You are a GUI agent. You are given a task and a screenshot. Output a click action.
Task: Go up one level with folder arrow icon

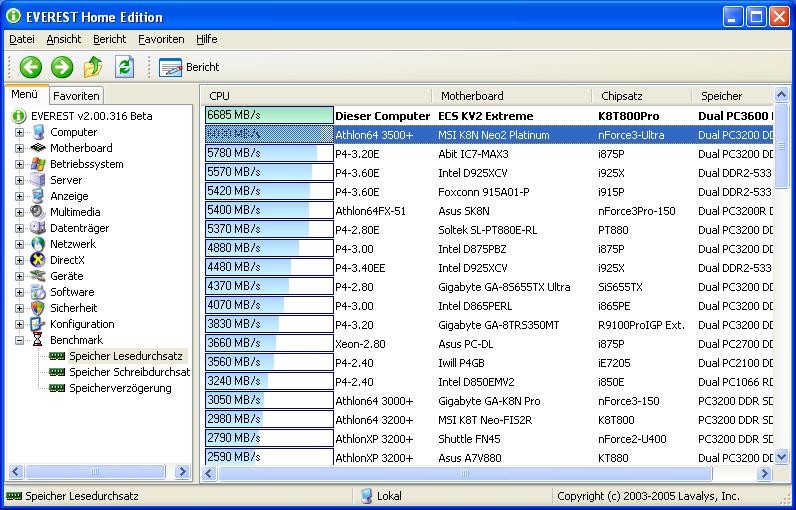coord(93,67)
